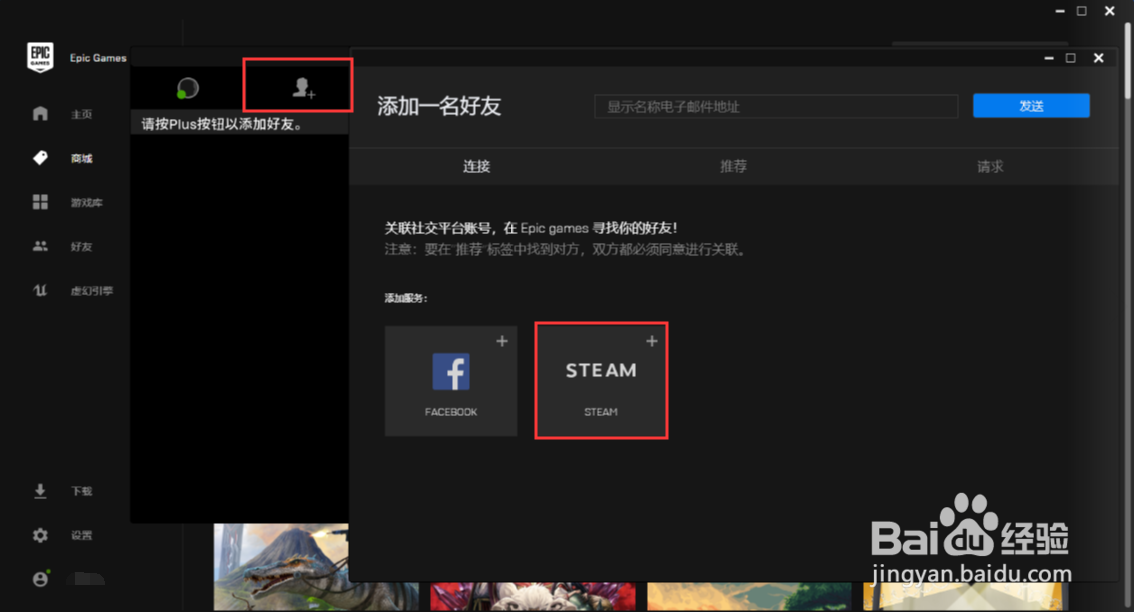Open the downloads arrow icon
The width and height of the screenshot is (1134, 613).
pos(40,491)
